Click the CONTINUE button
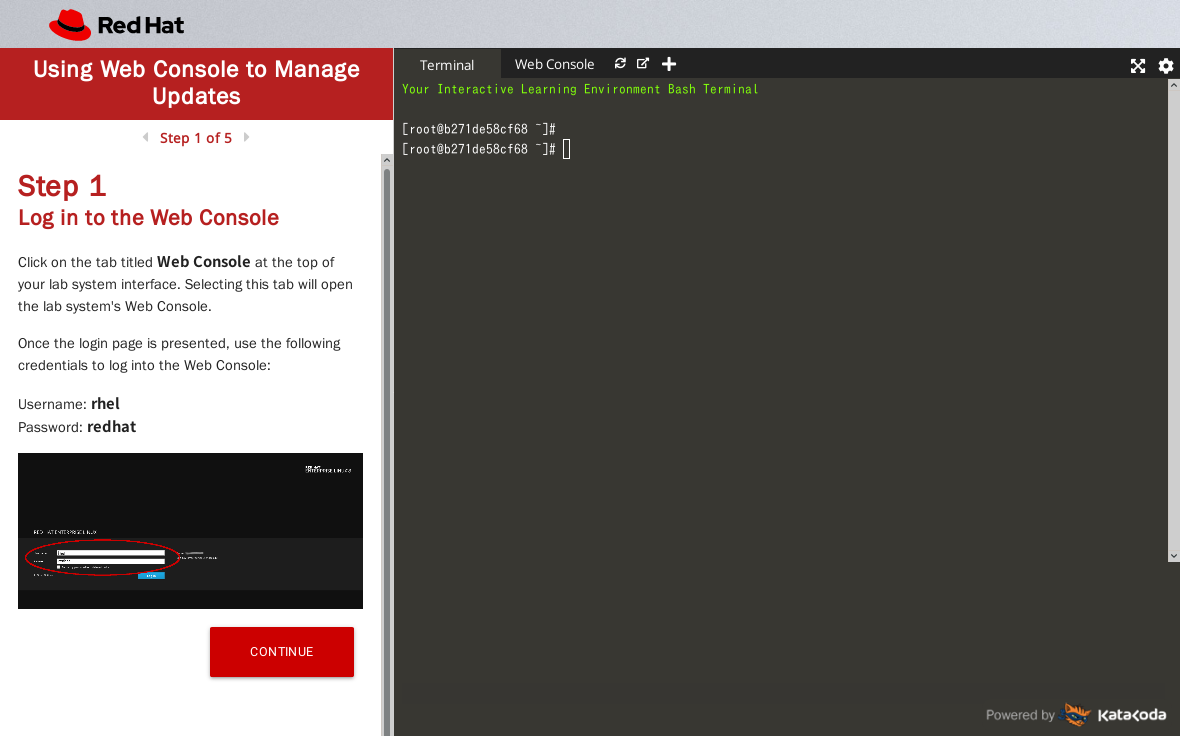The width and height of the screenshot is (1180, 736). [x=281, y=652]
